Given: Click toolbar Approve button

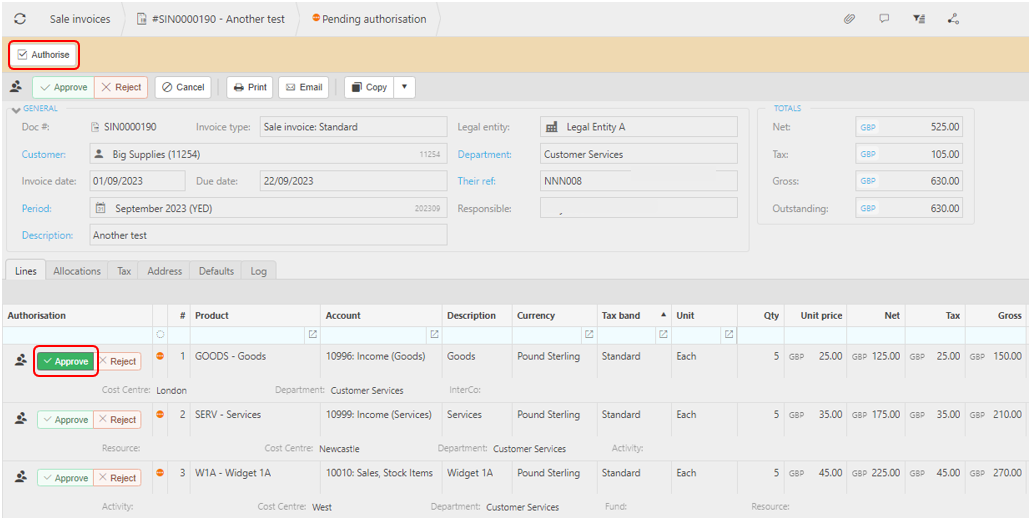Looking at the screenshot, I should pos(63,87).
